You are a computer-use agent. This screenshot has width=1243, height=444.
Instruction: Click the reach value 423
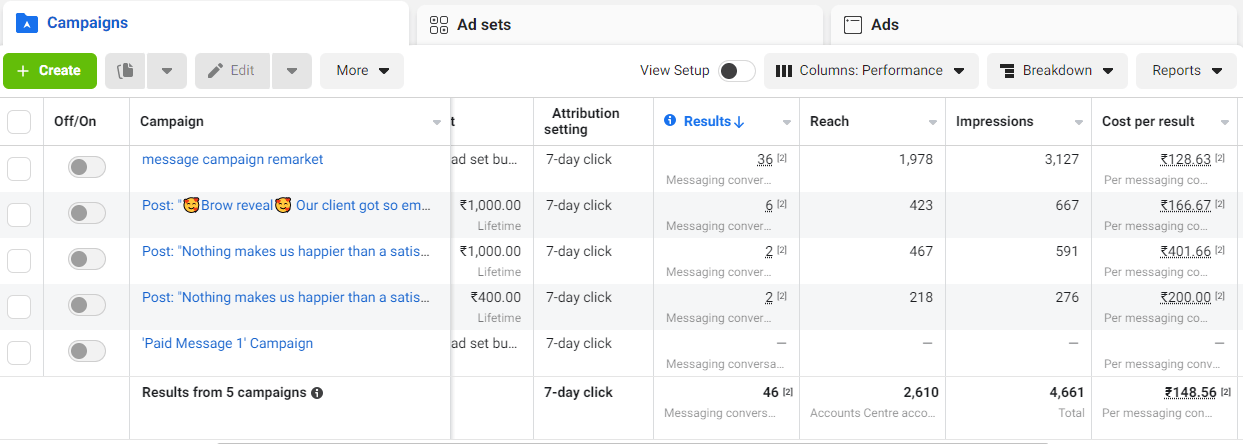pos(921,205)
